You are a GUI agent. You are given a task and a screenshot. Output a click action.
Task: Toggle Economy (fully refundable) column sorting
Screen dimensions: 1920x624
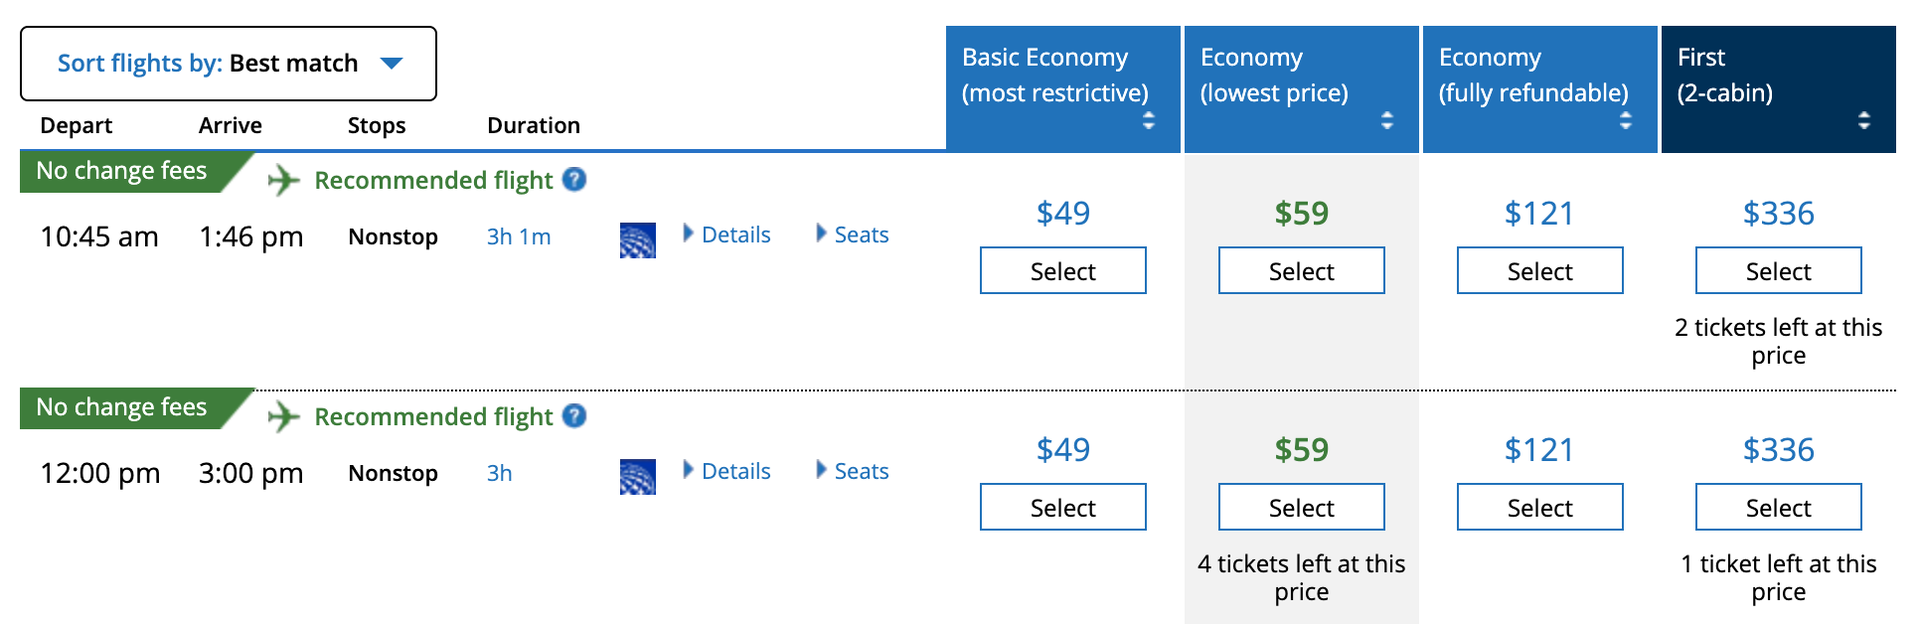(x=1625, y=120)
